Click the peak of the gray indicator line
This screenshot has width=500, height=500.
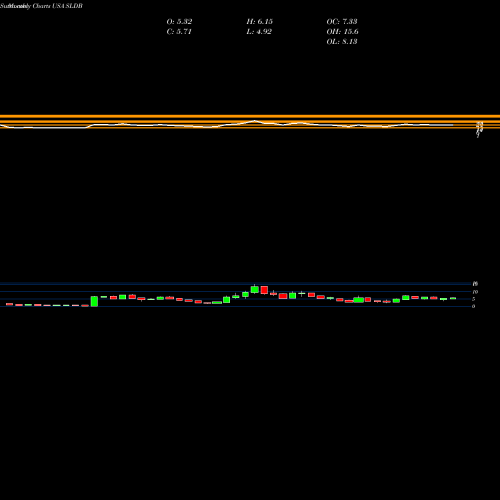pos(254,121)
